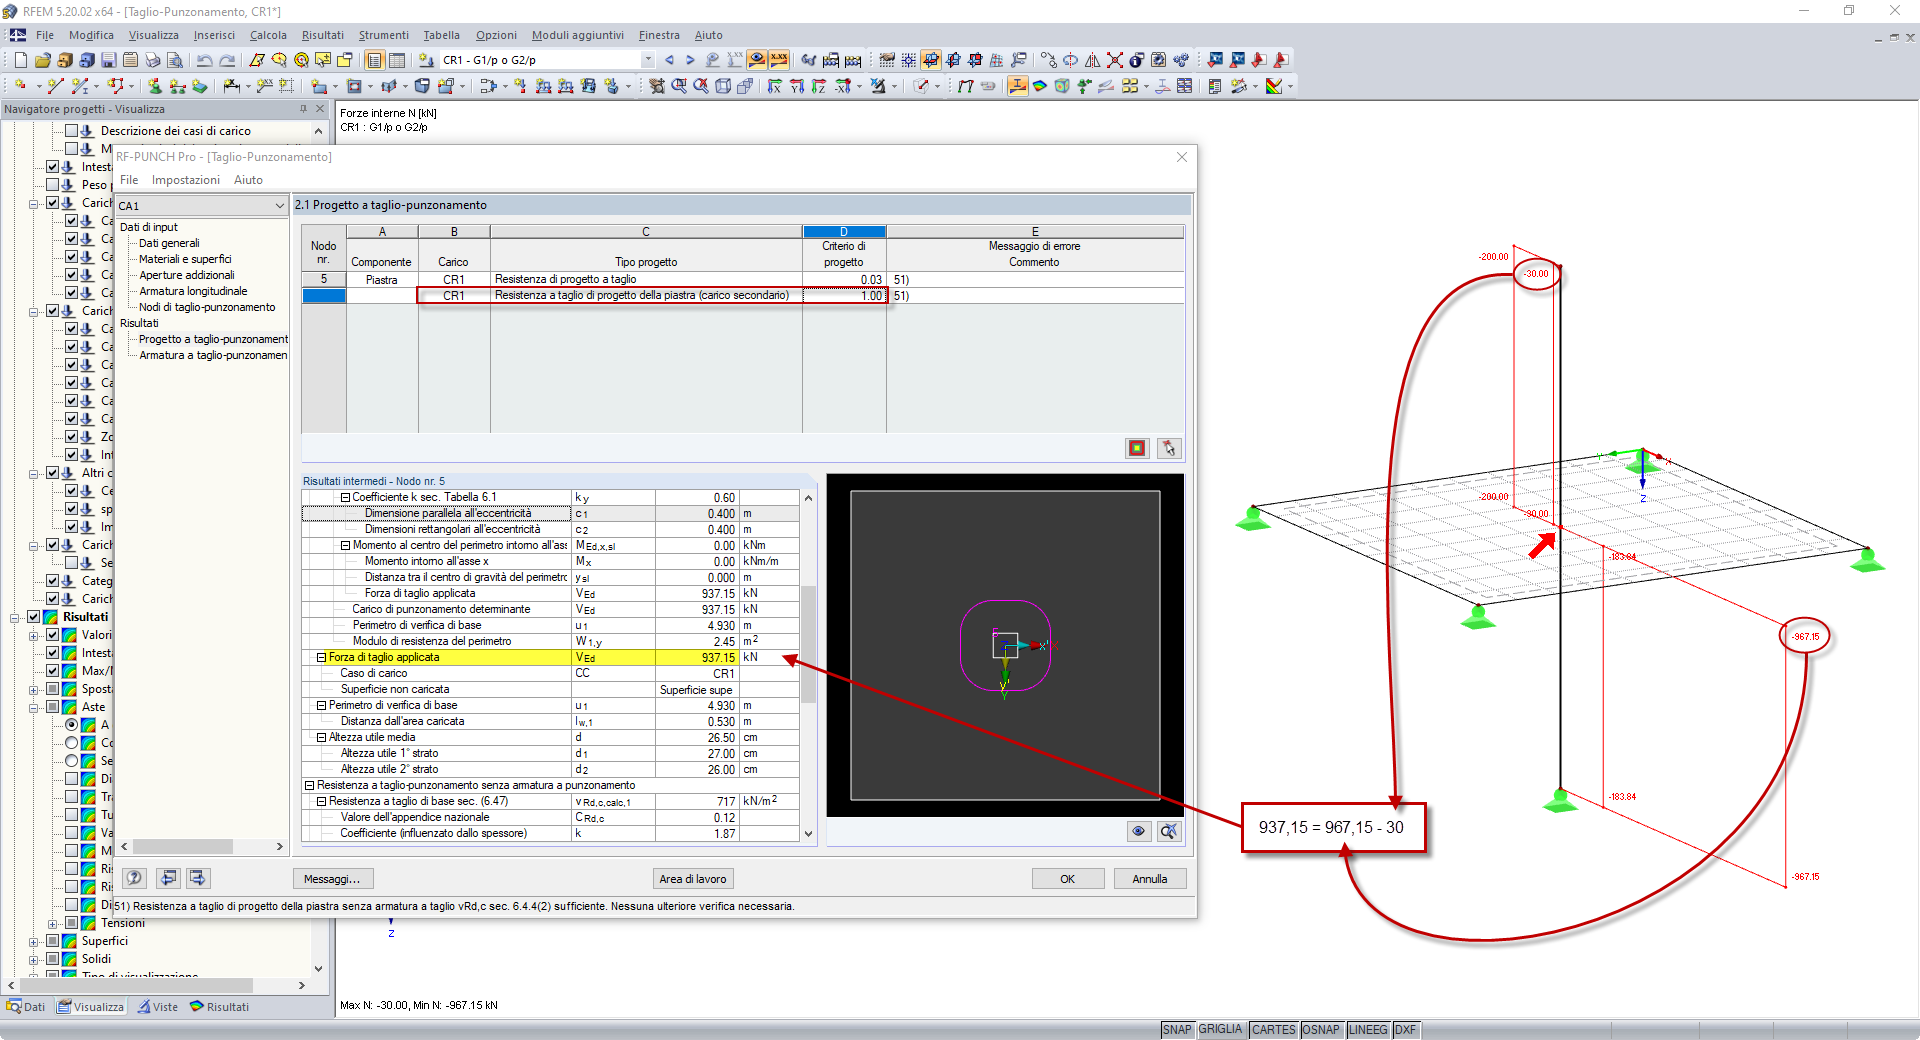This screenshot has height=1040, width=1920.
Task: Open the load case CR1 - G1/p combo box
Action: pos(547,60)
